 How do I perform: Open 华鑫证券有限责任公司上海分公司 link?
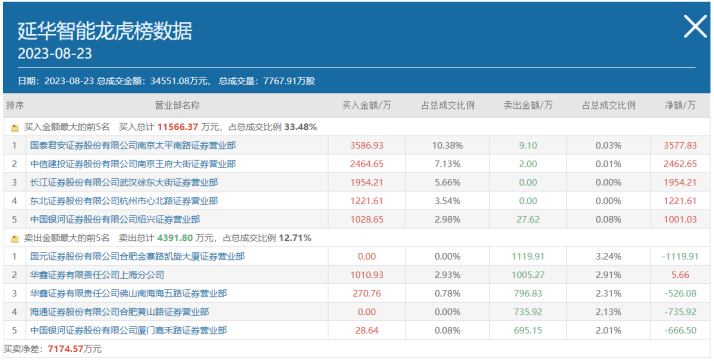[97, 275]
